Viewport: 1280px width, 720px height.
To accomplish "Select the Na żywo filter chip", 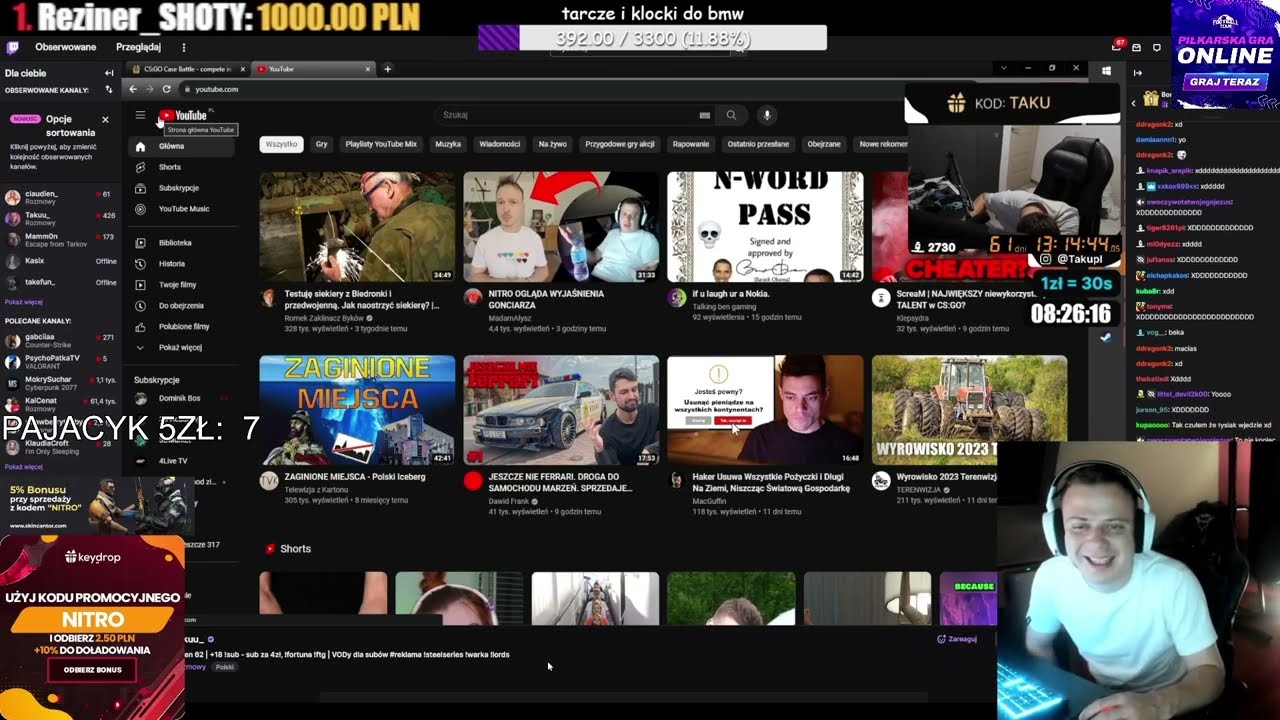I will pos(552,144).
